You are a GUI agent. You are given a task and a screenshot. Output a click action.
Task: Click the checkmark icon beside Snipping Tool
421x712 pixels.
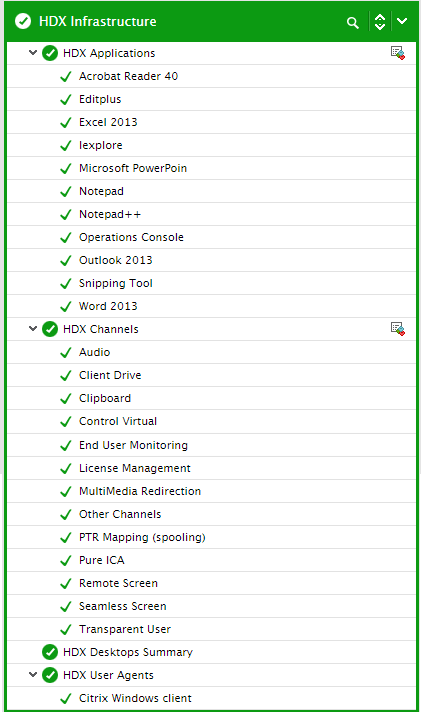click(x=66, y=283)
